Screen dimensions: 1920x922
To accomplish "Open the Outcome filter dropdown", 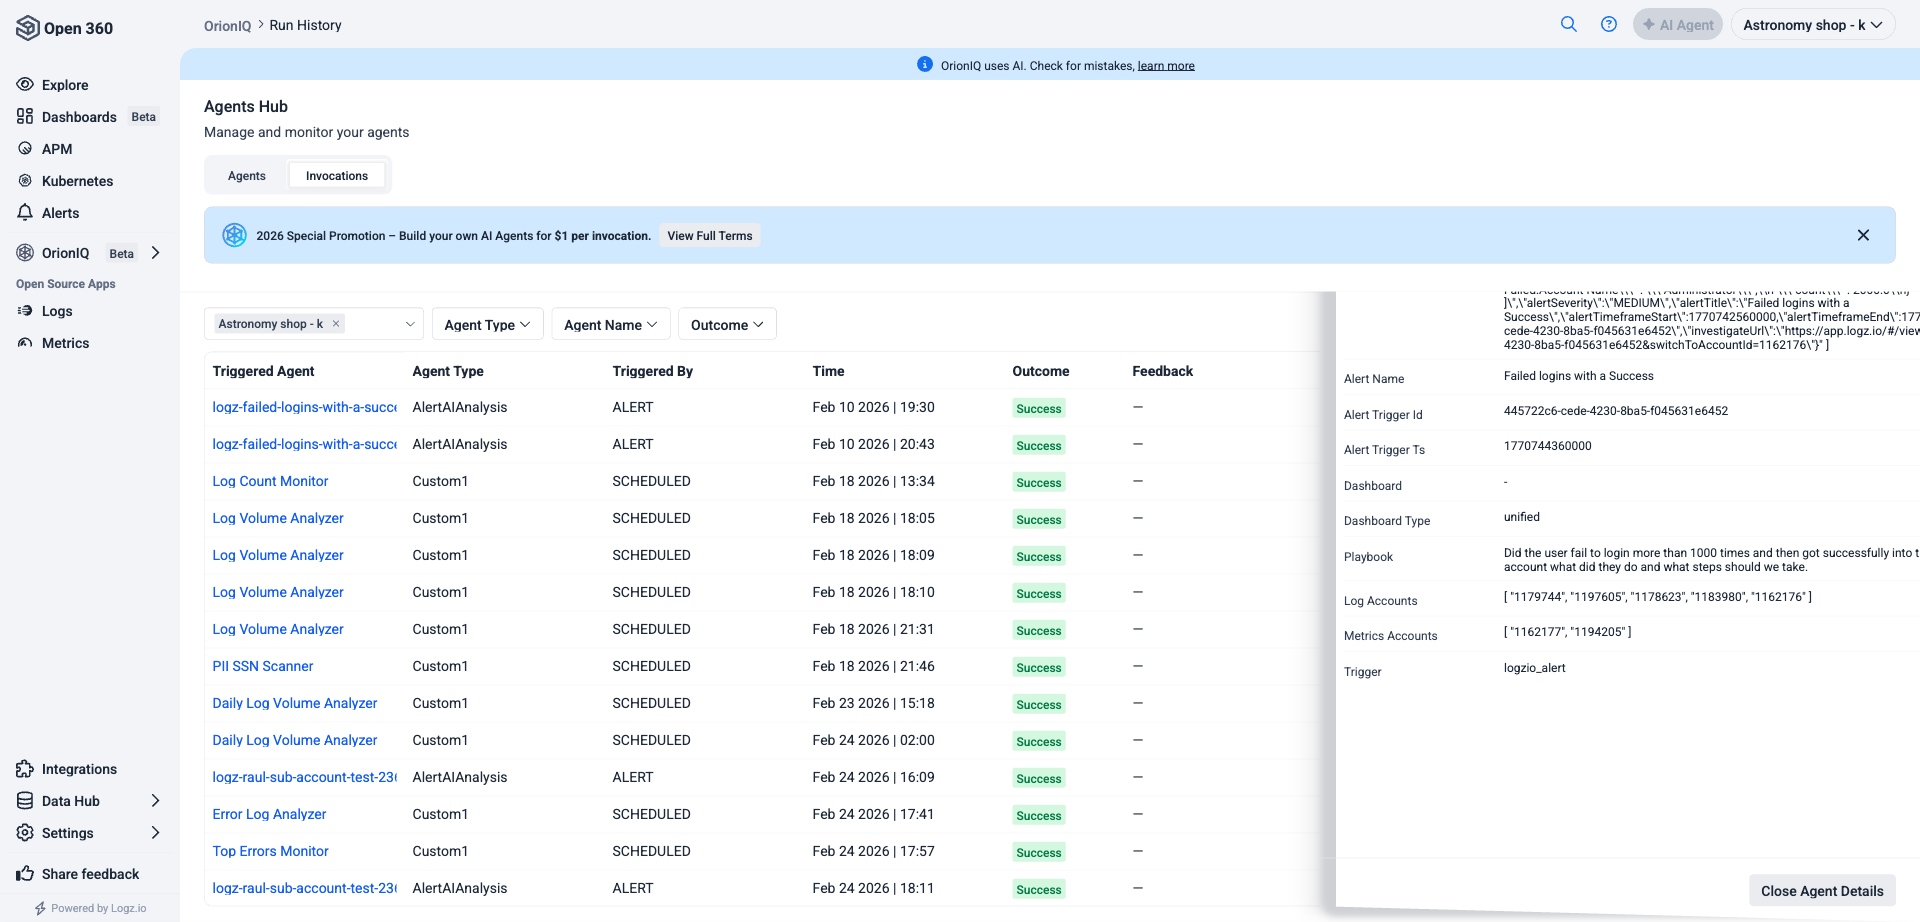I will tap(727, 325).
